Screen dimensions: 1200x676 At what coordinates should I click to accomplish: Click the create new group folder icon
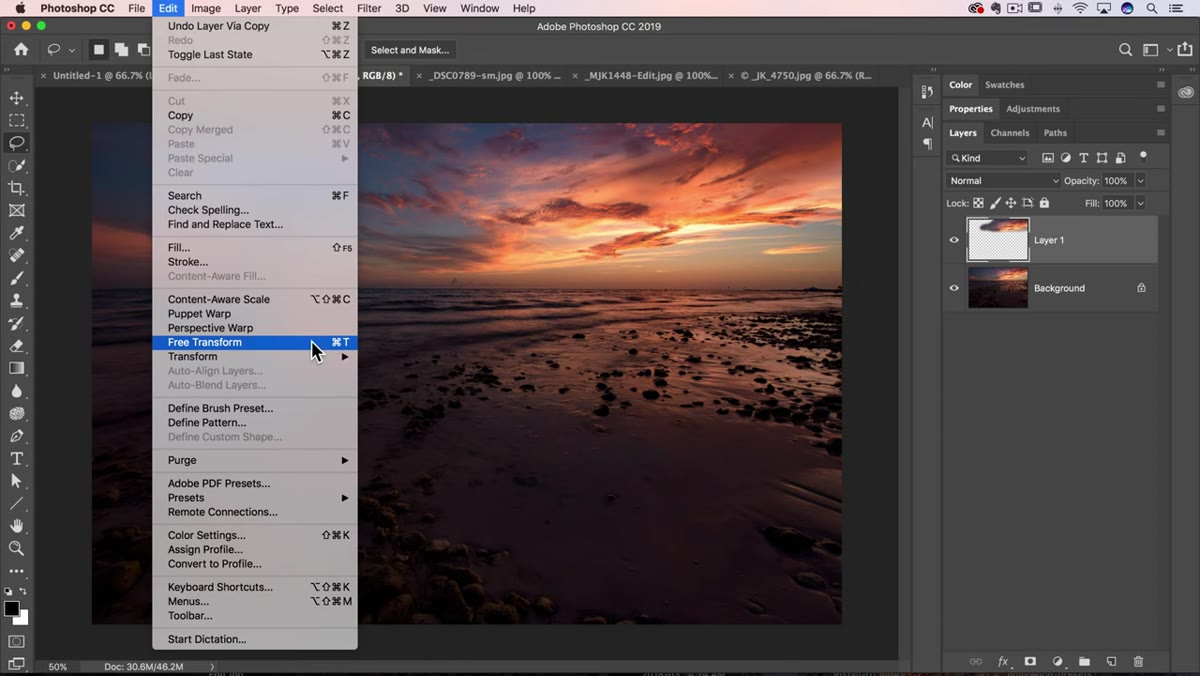1084,661
